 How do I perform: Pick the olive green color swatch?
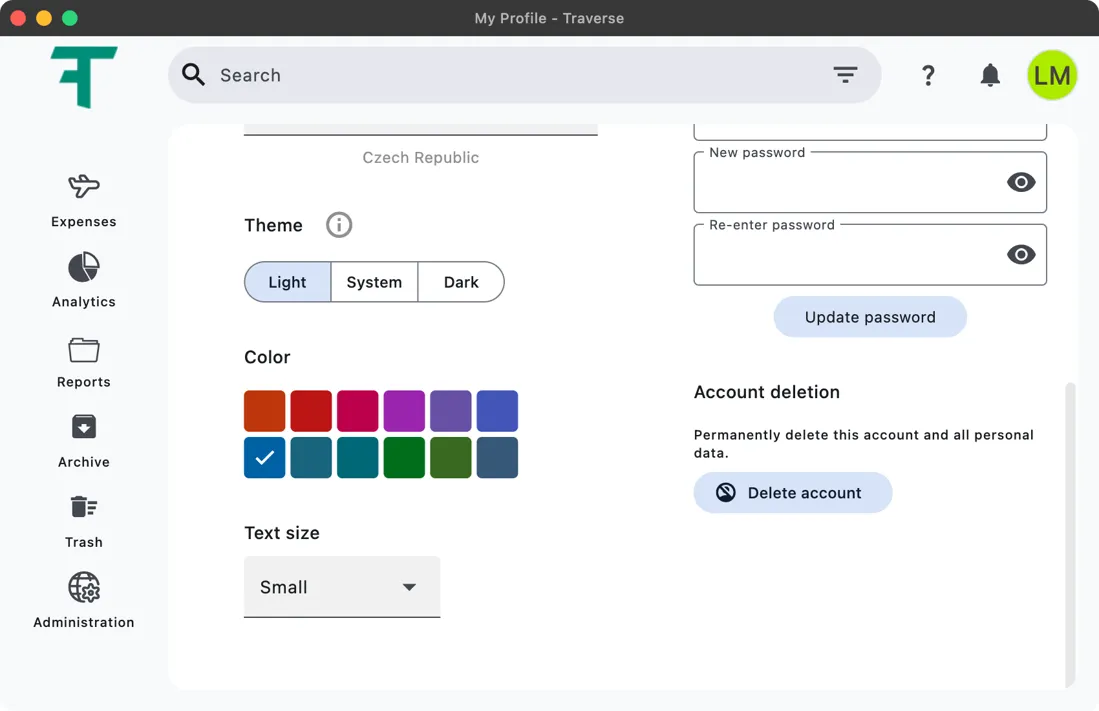point(451,458)
